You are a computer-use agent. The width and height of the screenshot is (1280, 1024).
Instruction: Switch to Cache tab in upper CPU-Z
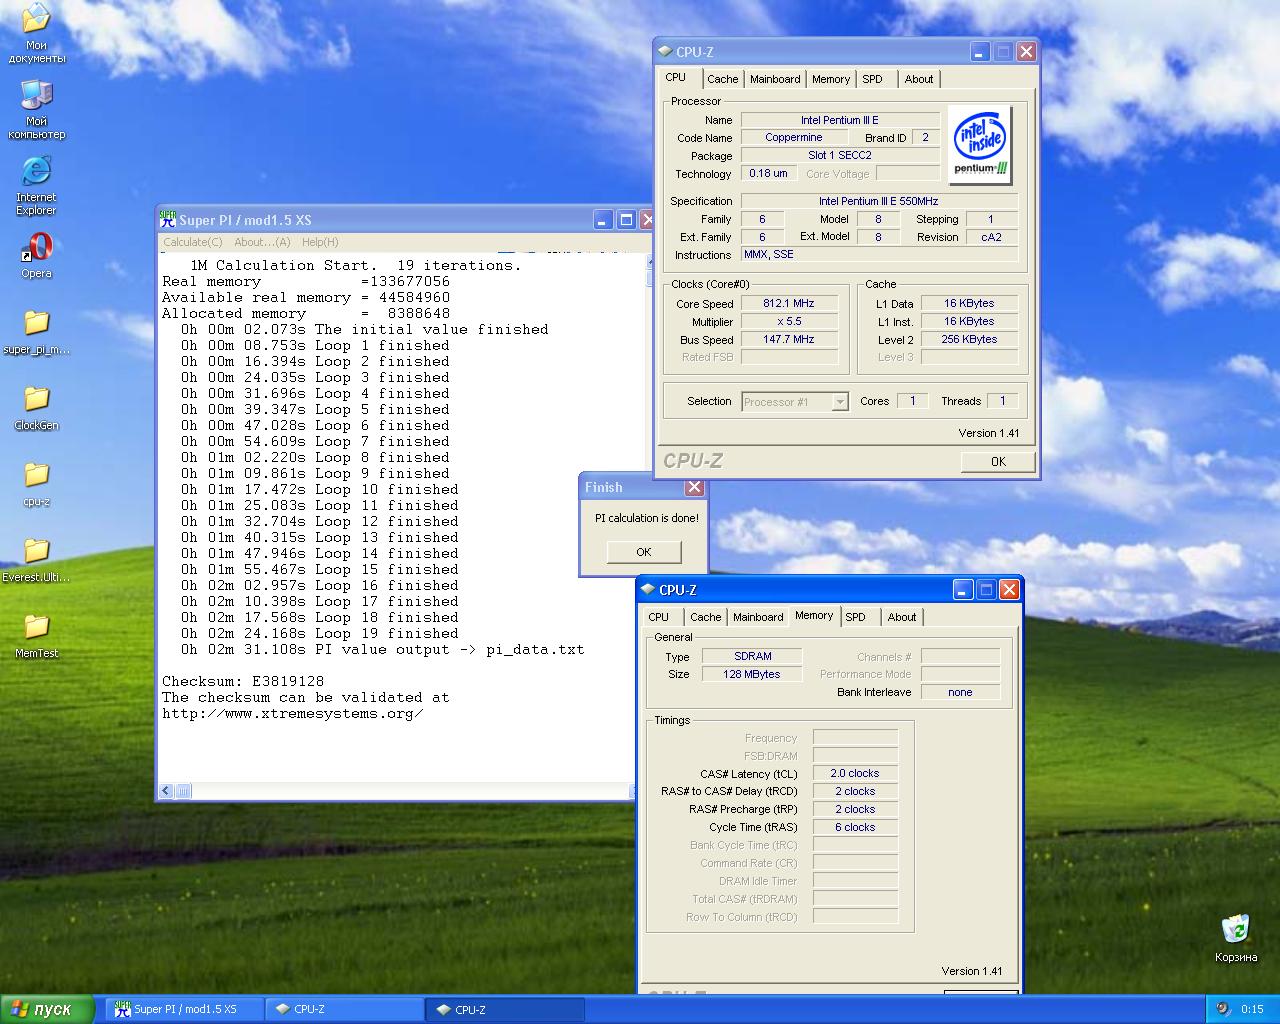click(722, 79)
